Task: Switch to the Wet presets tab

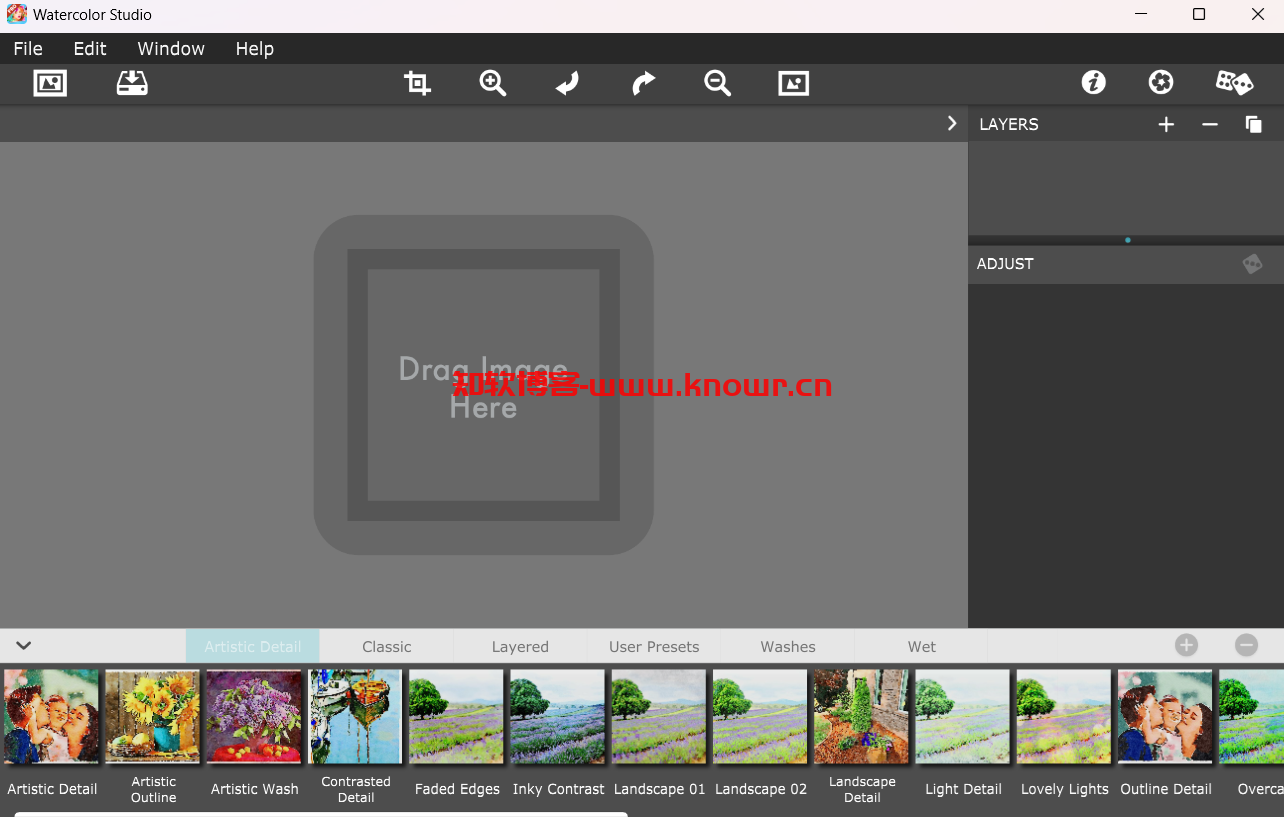Action: [x=922, y=646]
